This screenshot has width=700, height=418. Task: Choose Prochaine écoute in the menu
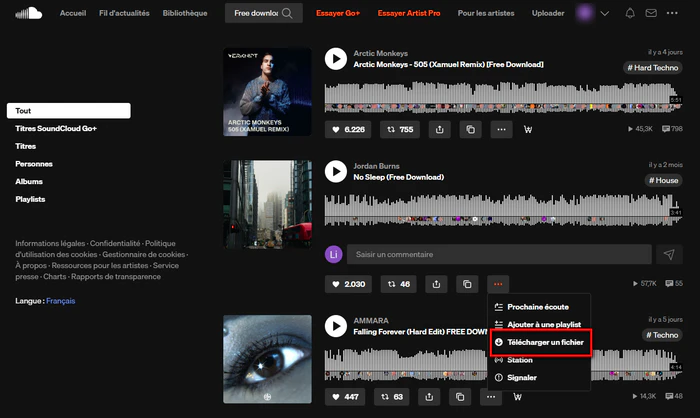(539, 307)
